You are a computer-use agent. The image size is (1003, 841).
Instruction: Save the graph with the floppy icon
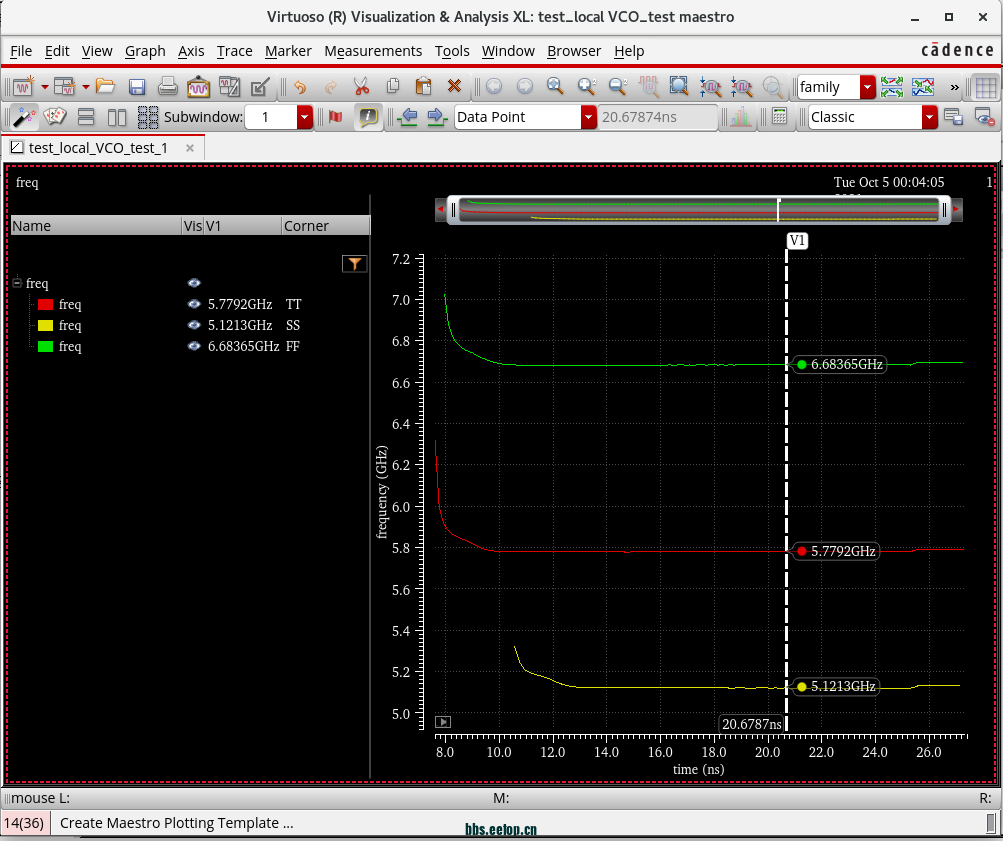[x=136, y=86]
